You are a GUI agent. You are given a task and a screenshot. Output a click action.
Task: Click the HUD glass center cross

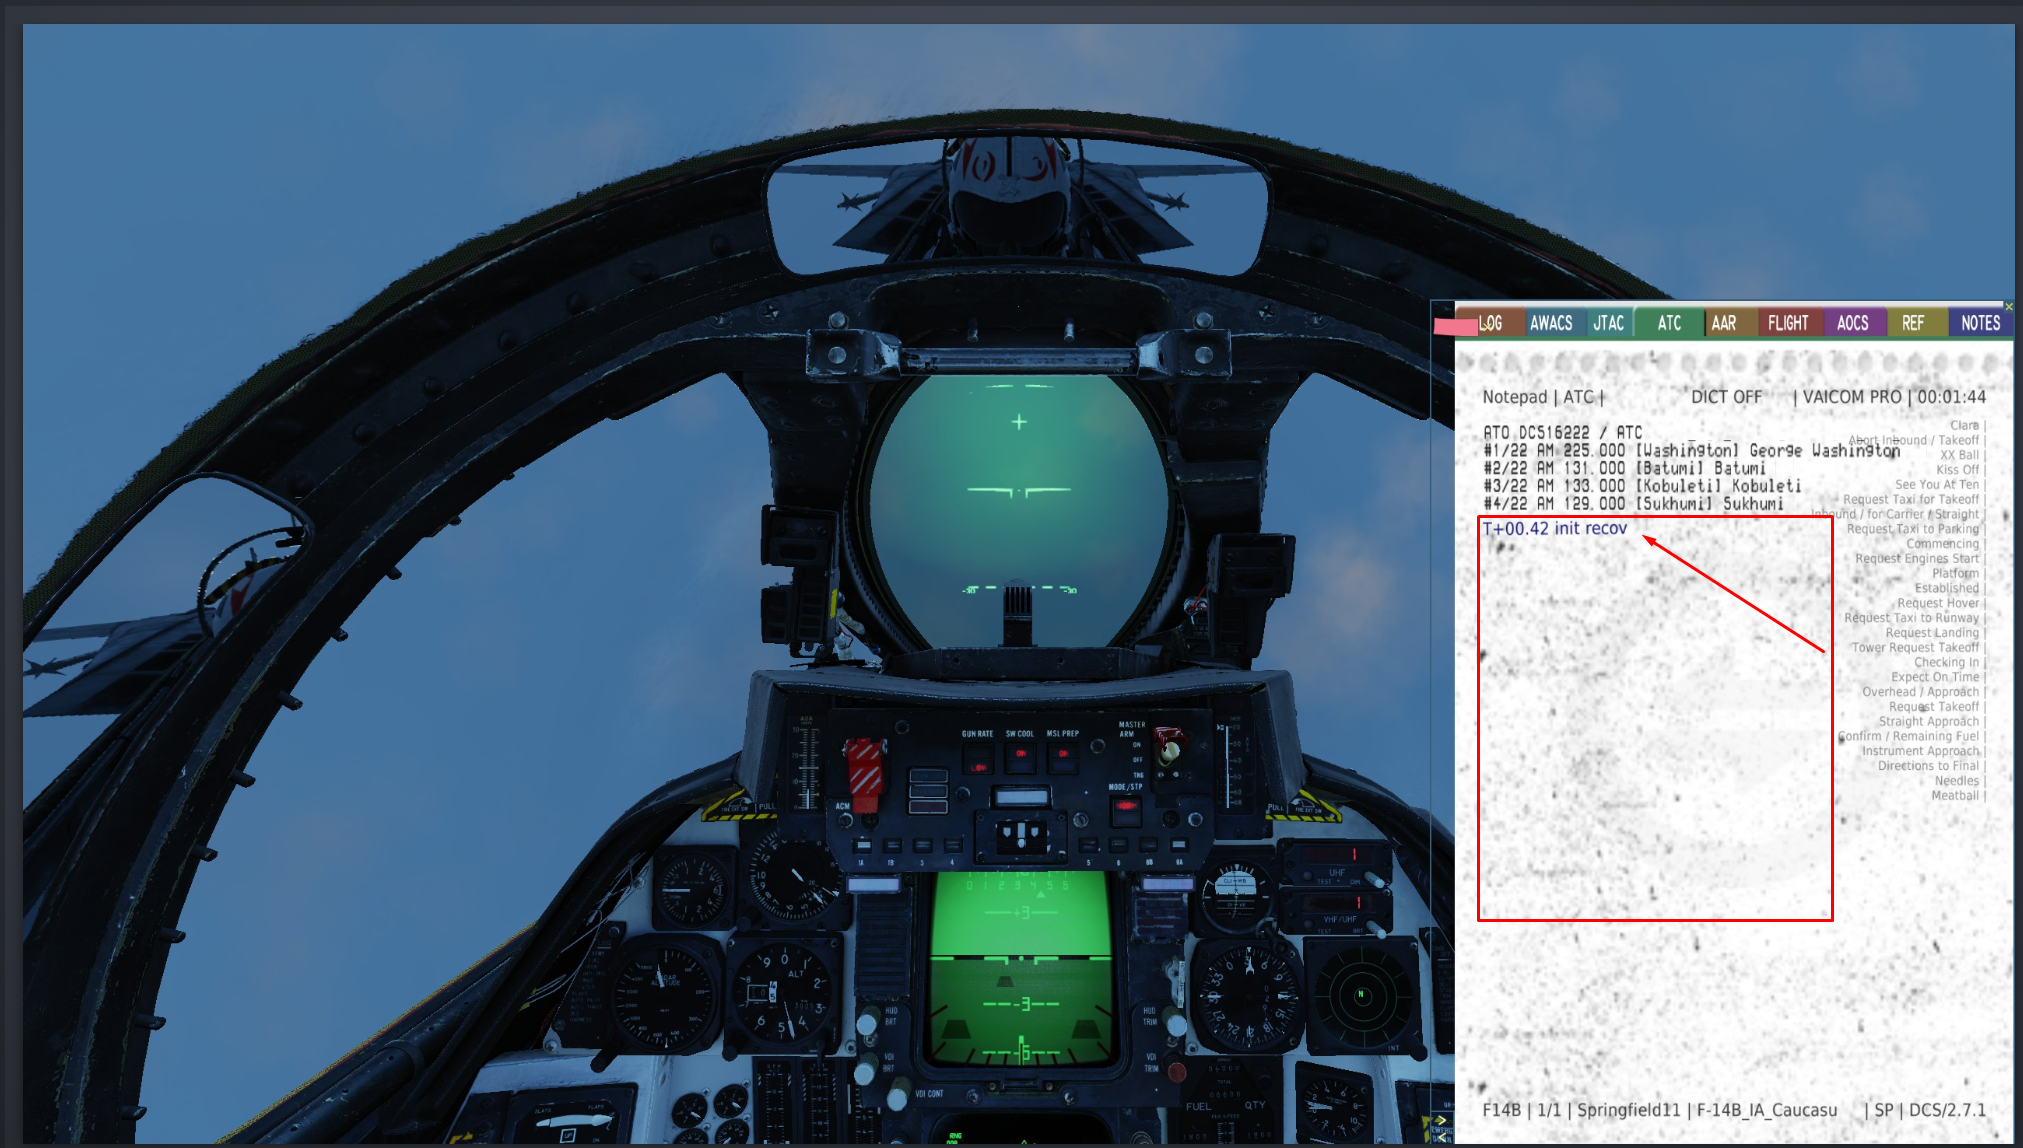(1019, 422)
